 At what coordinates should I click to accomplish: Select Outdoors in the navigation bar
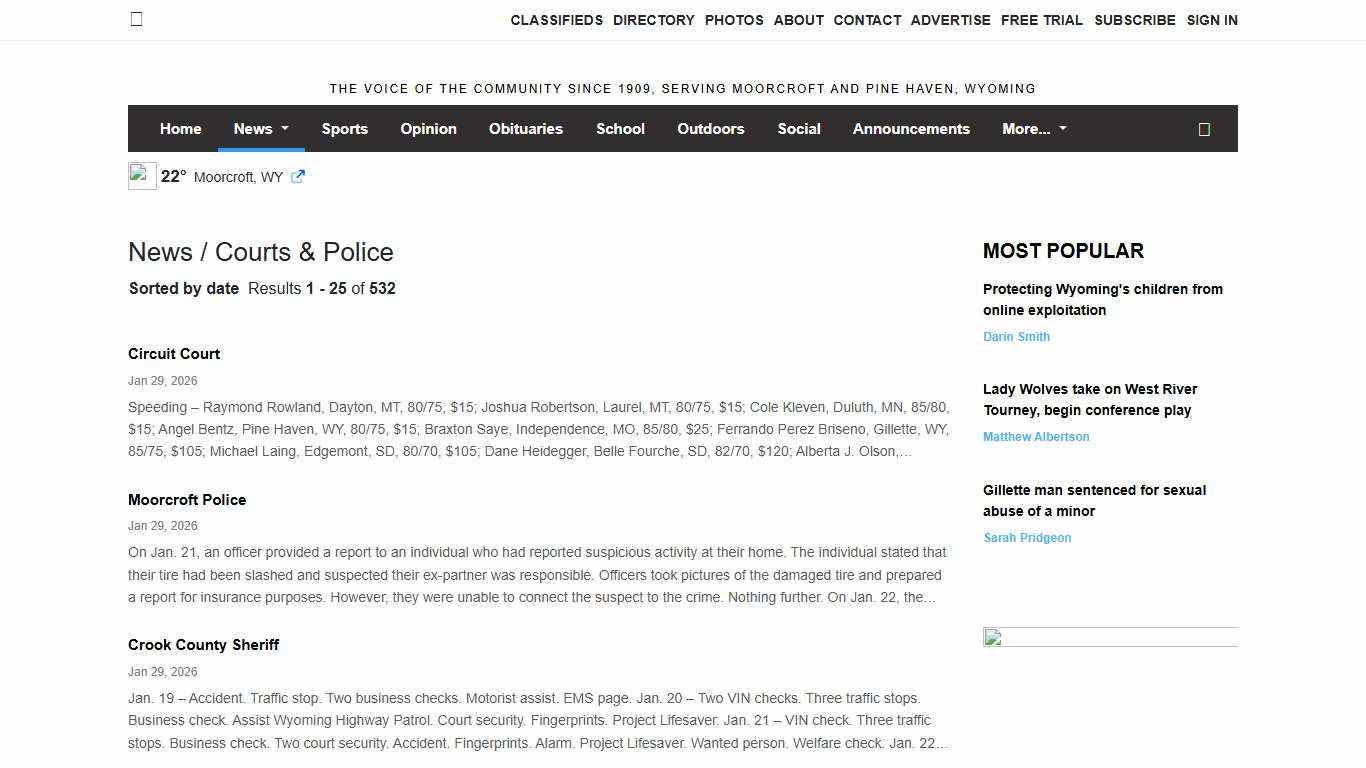tap(710, 129)
